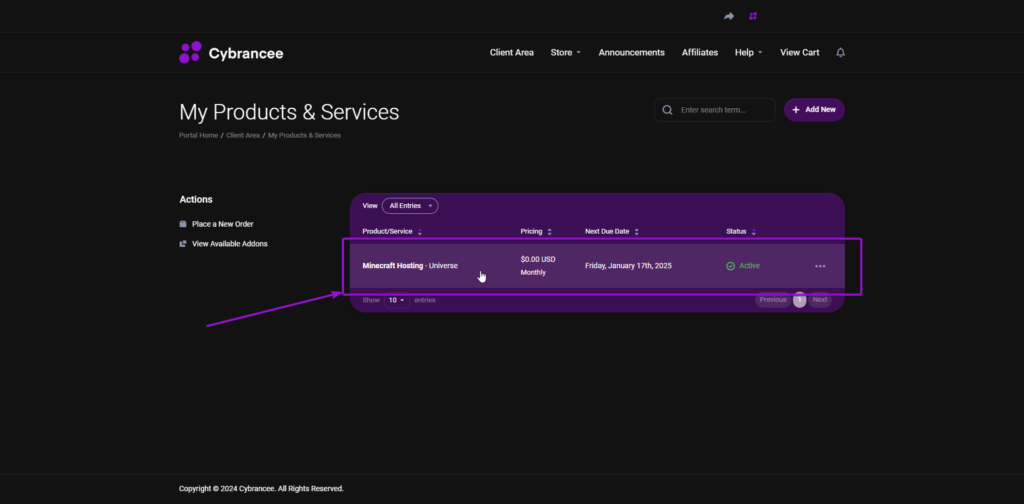Click the Next pagination button
The image size is (1024, 504).
[x=820, y=300]
